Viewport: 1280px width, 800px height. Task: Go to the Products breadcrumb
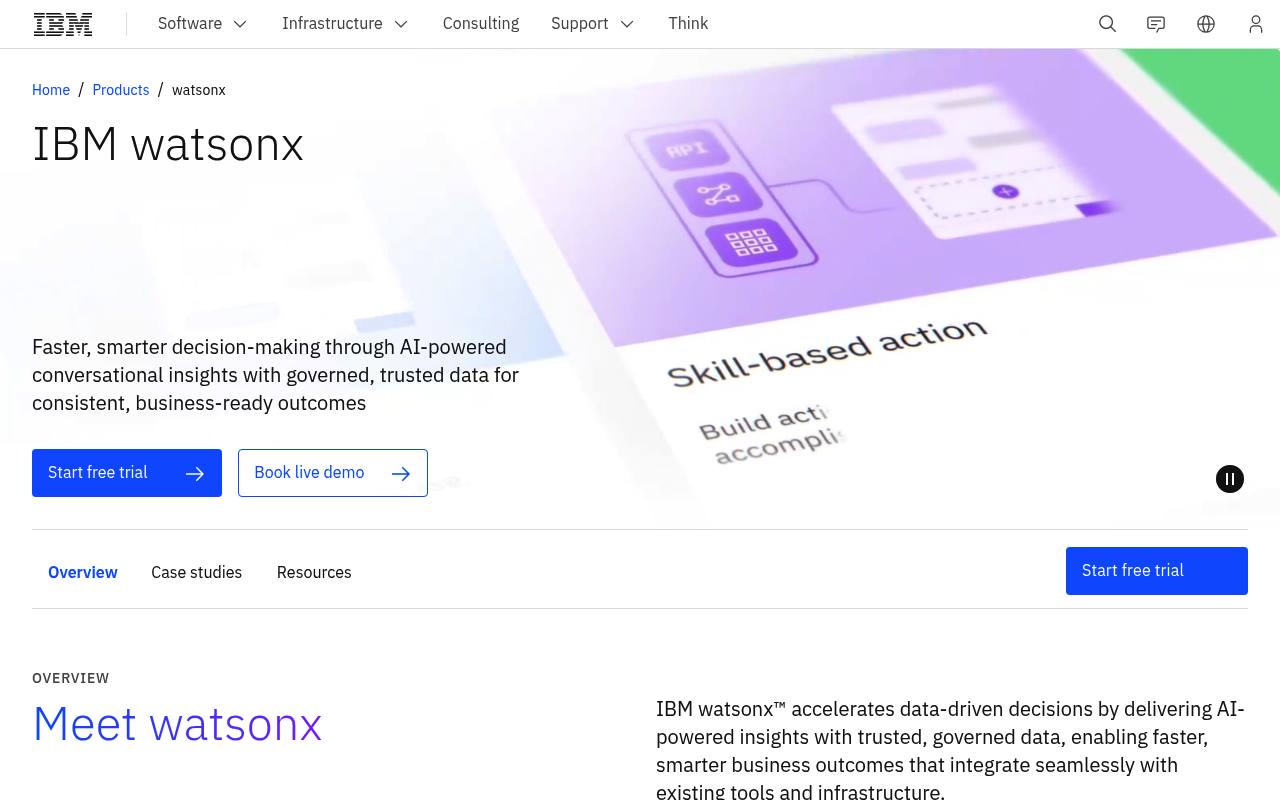pos(121,90)
